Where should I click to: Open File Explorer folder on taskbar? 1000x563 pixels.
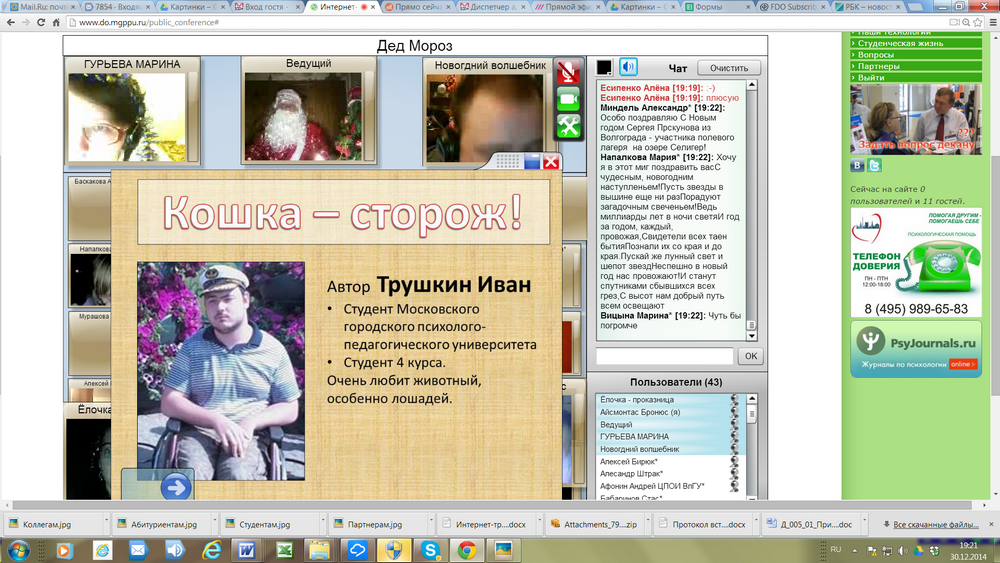click(x=320, y=550)
